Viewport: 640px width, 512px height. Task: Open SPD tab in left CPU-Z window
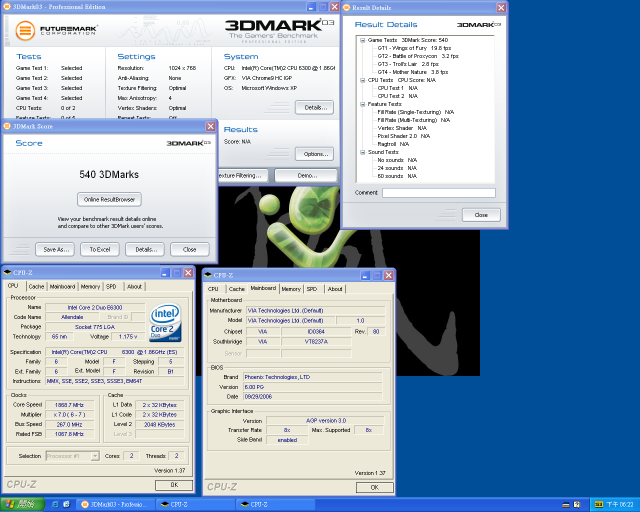point(111,287)
